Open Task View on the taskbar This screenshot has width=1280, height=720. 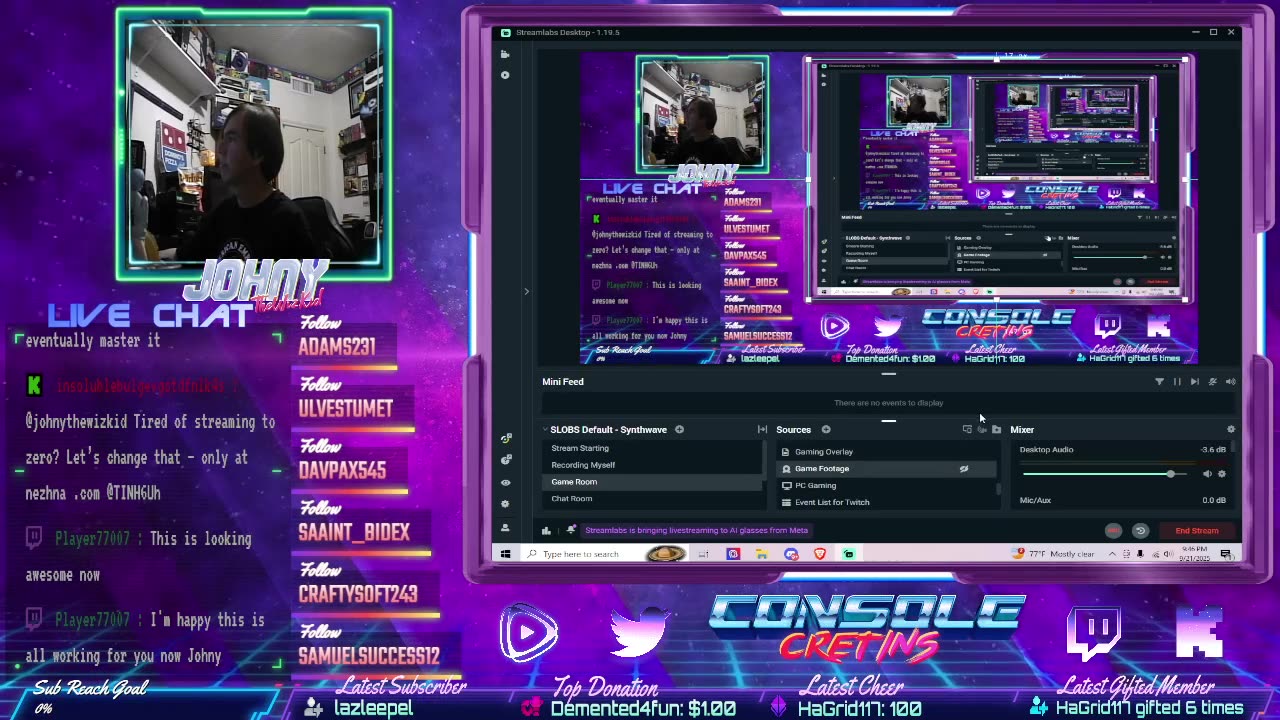point(704,554)
